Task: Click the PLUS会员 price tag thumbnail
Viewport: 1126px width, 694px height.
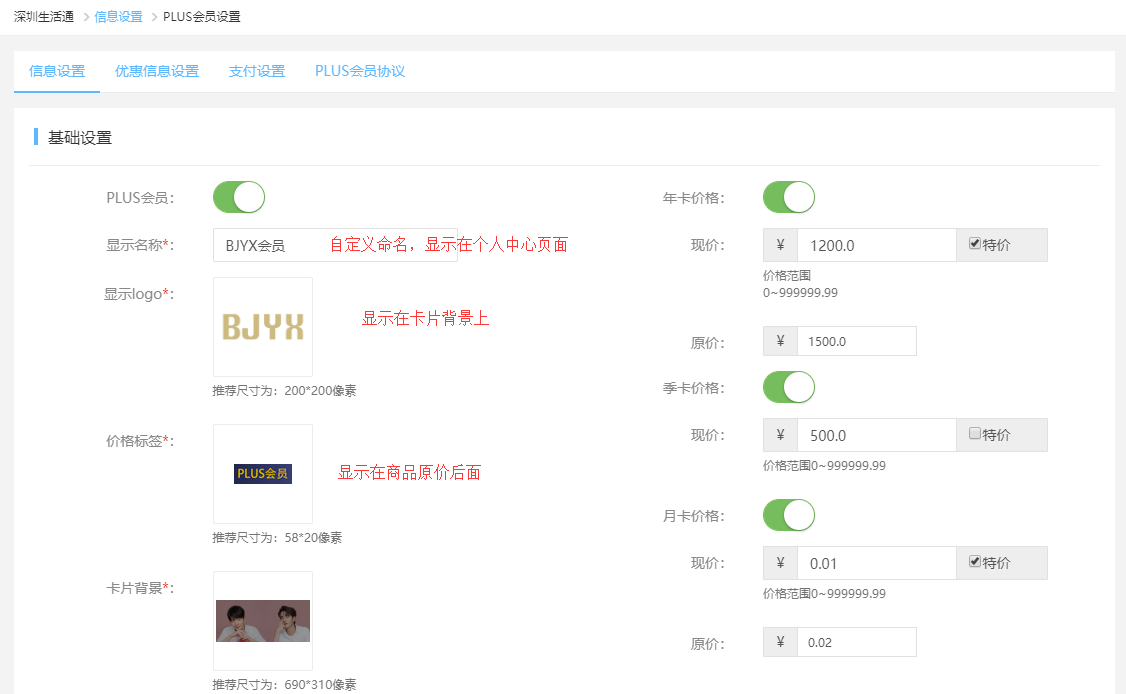Action: click(x=263, y=474)
